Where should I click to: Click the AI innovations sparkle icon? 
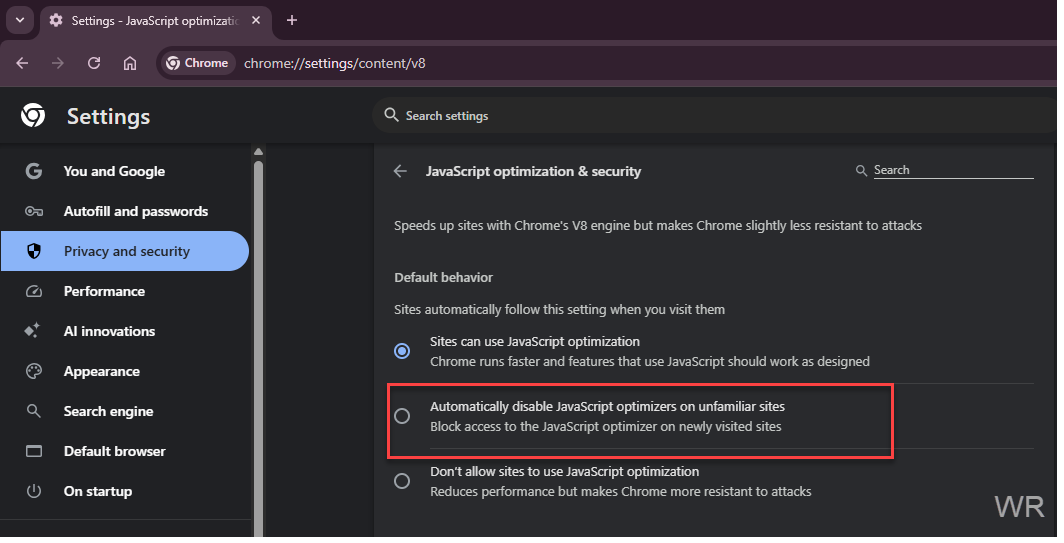click(34, 331)
